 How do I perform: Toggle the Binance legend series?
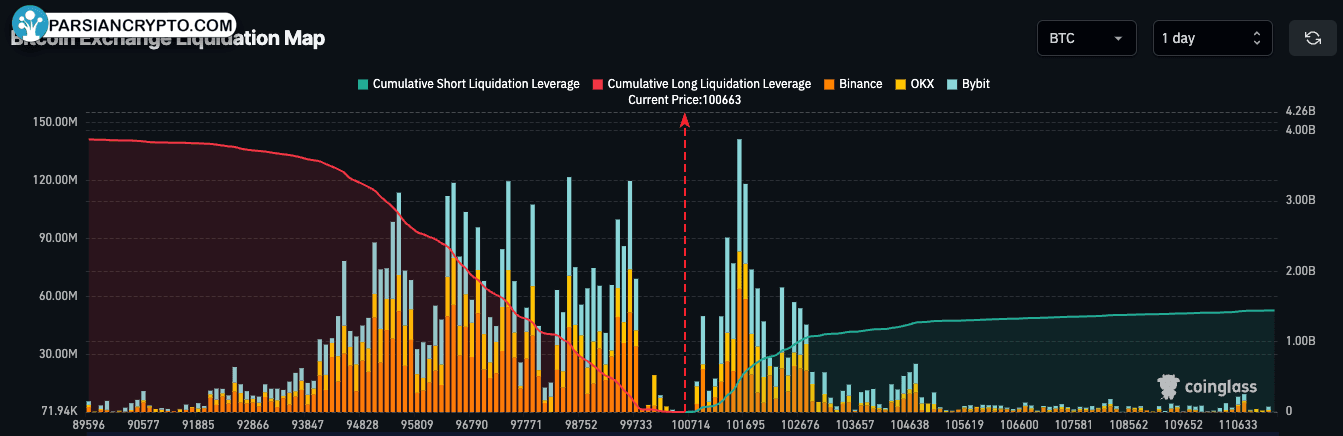pyautogui.click(x=853, y=84)
